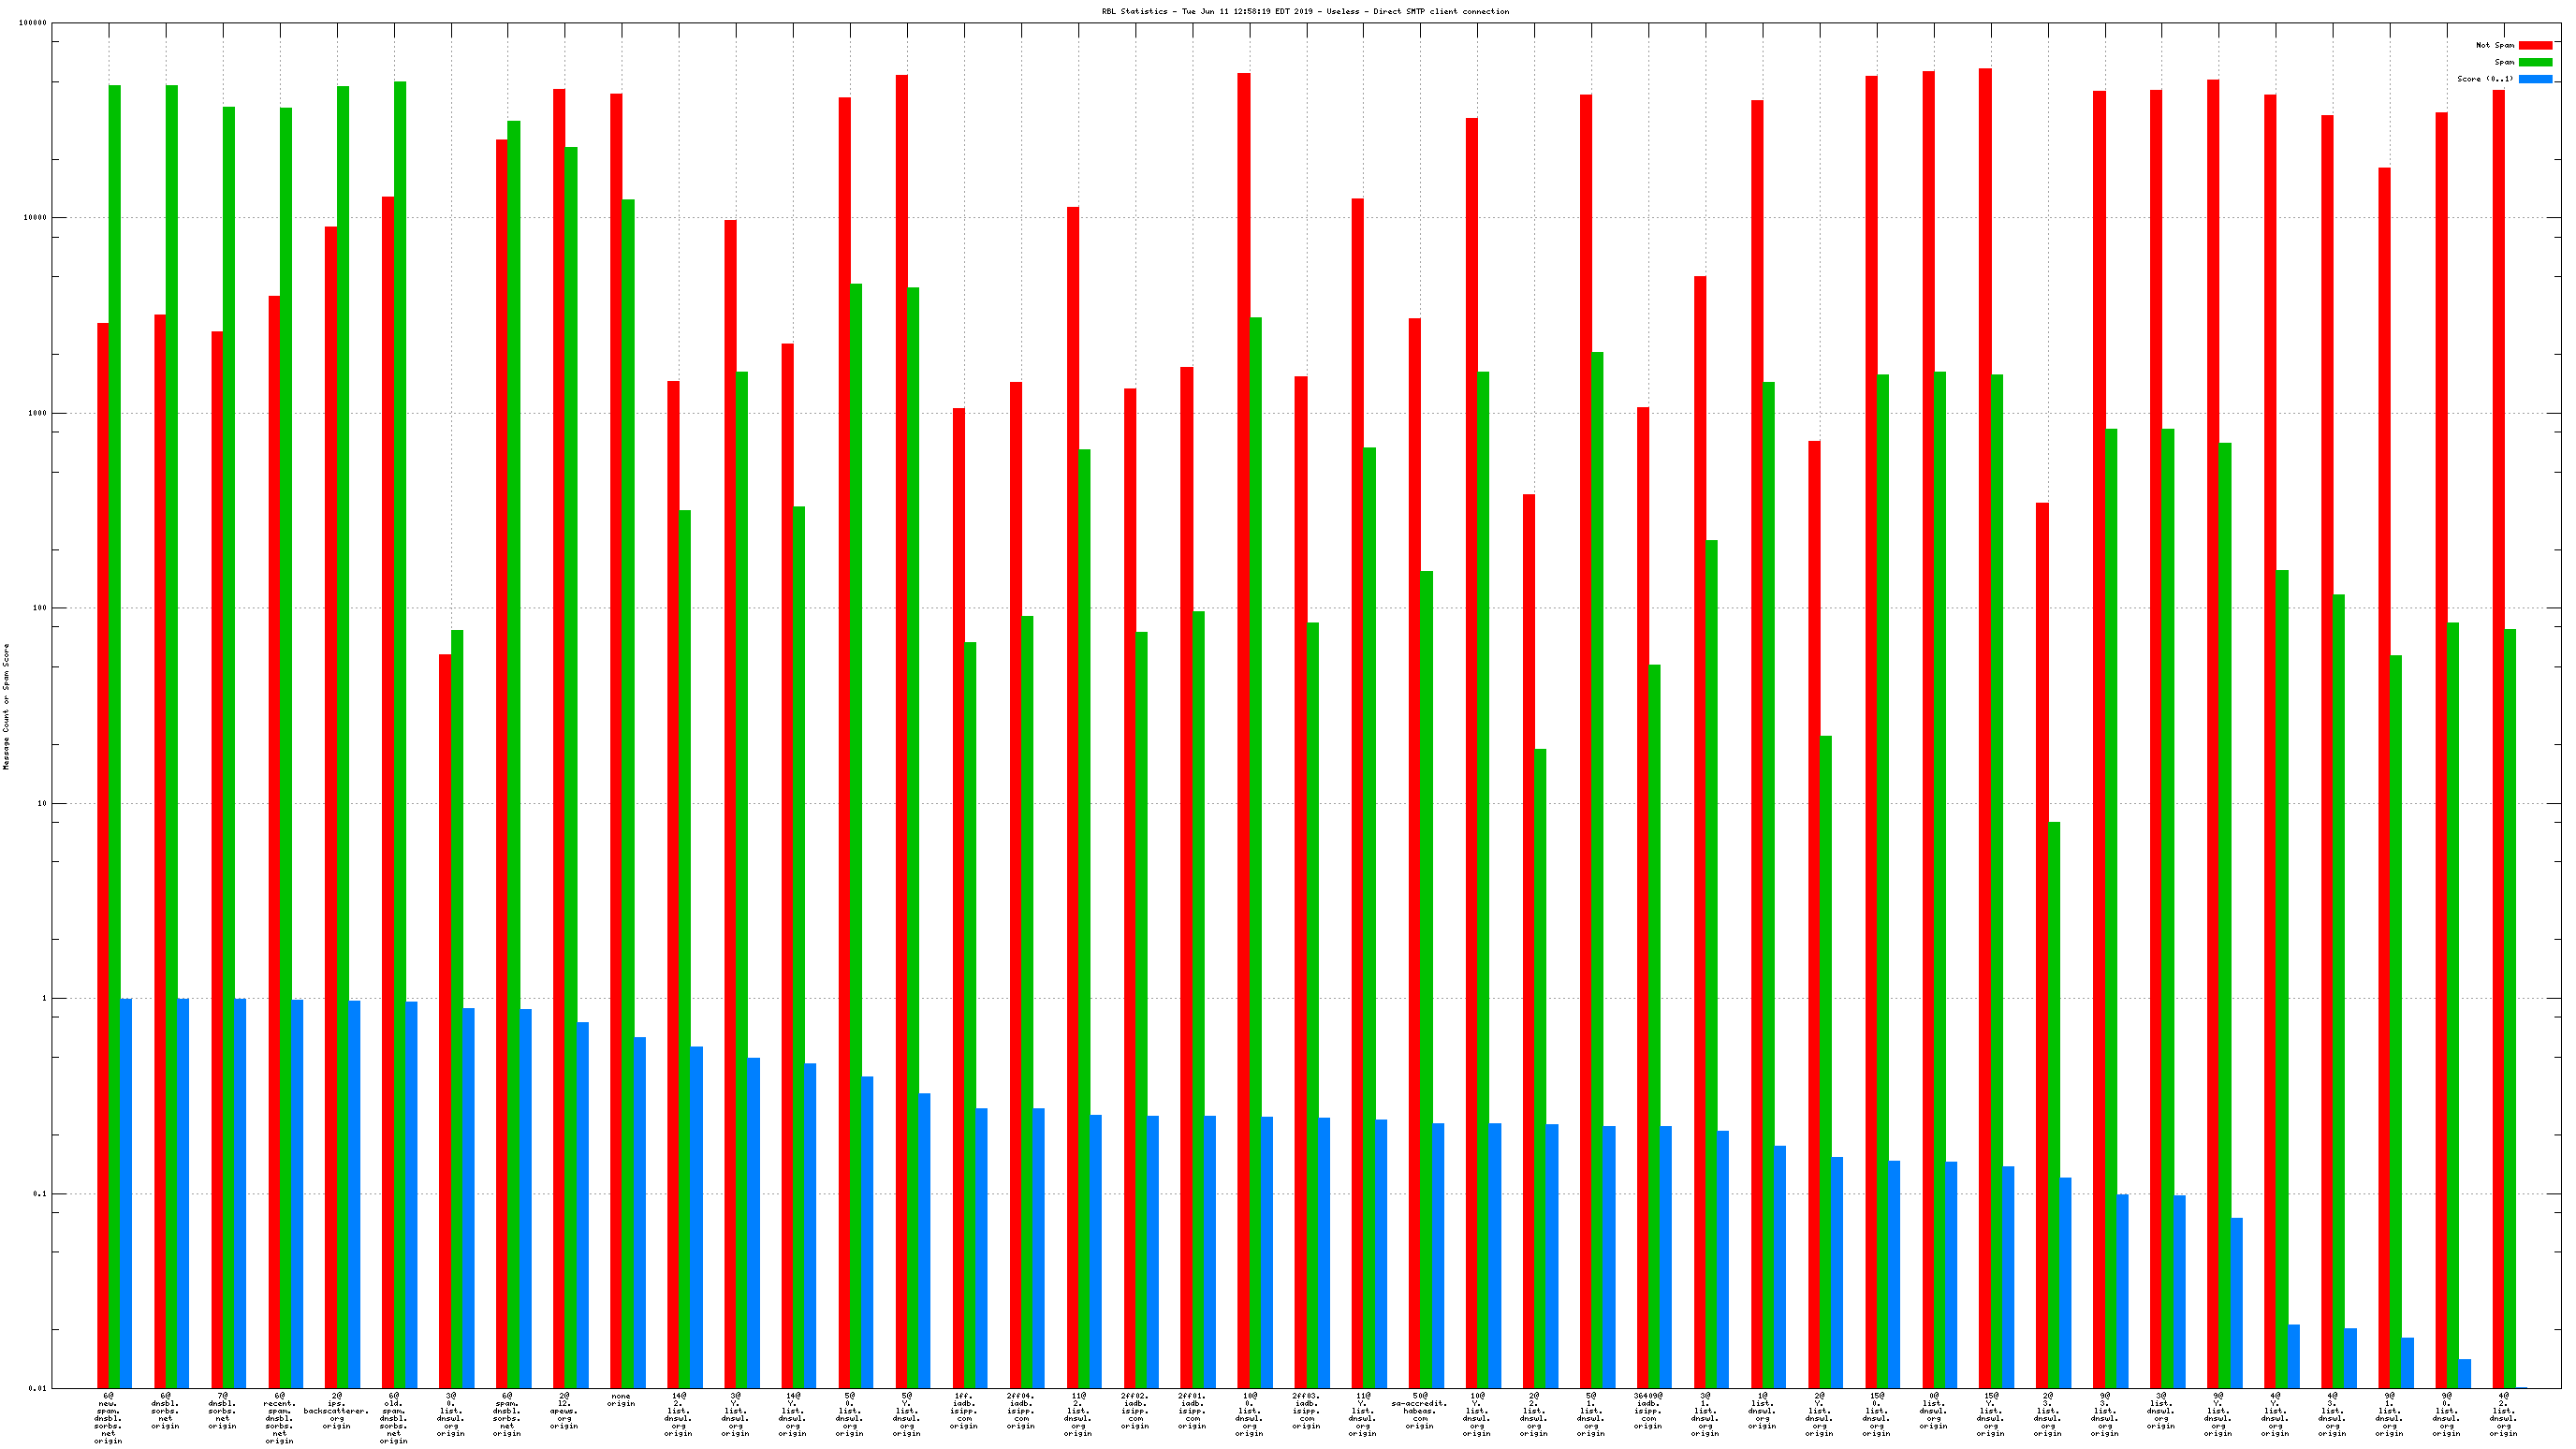2576x1449 pixels.
Task: Click the "none origin" x-axis label
Action: (x=621, y=1400)
